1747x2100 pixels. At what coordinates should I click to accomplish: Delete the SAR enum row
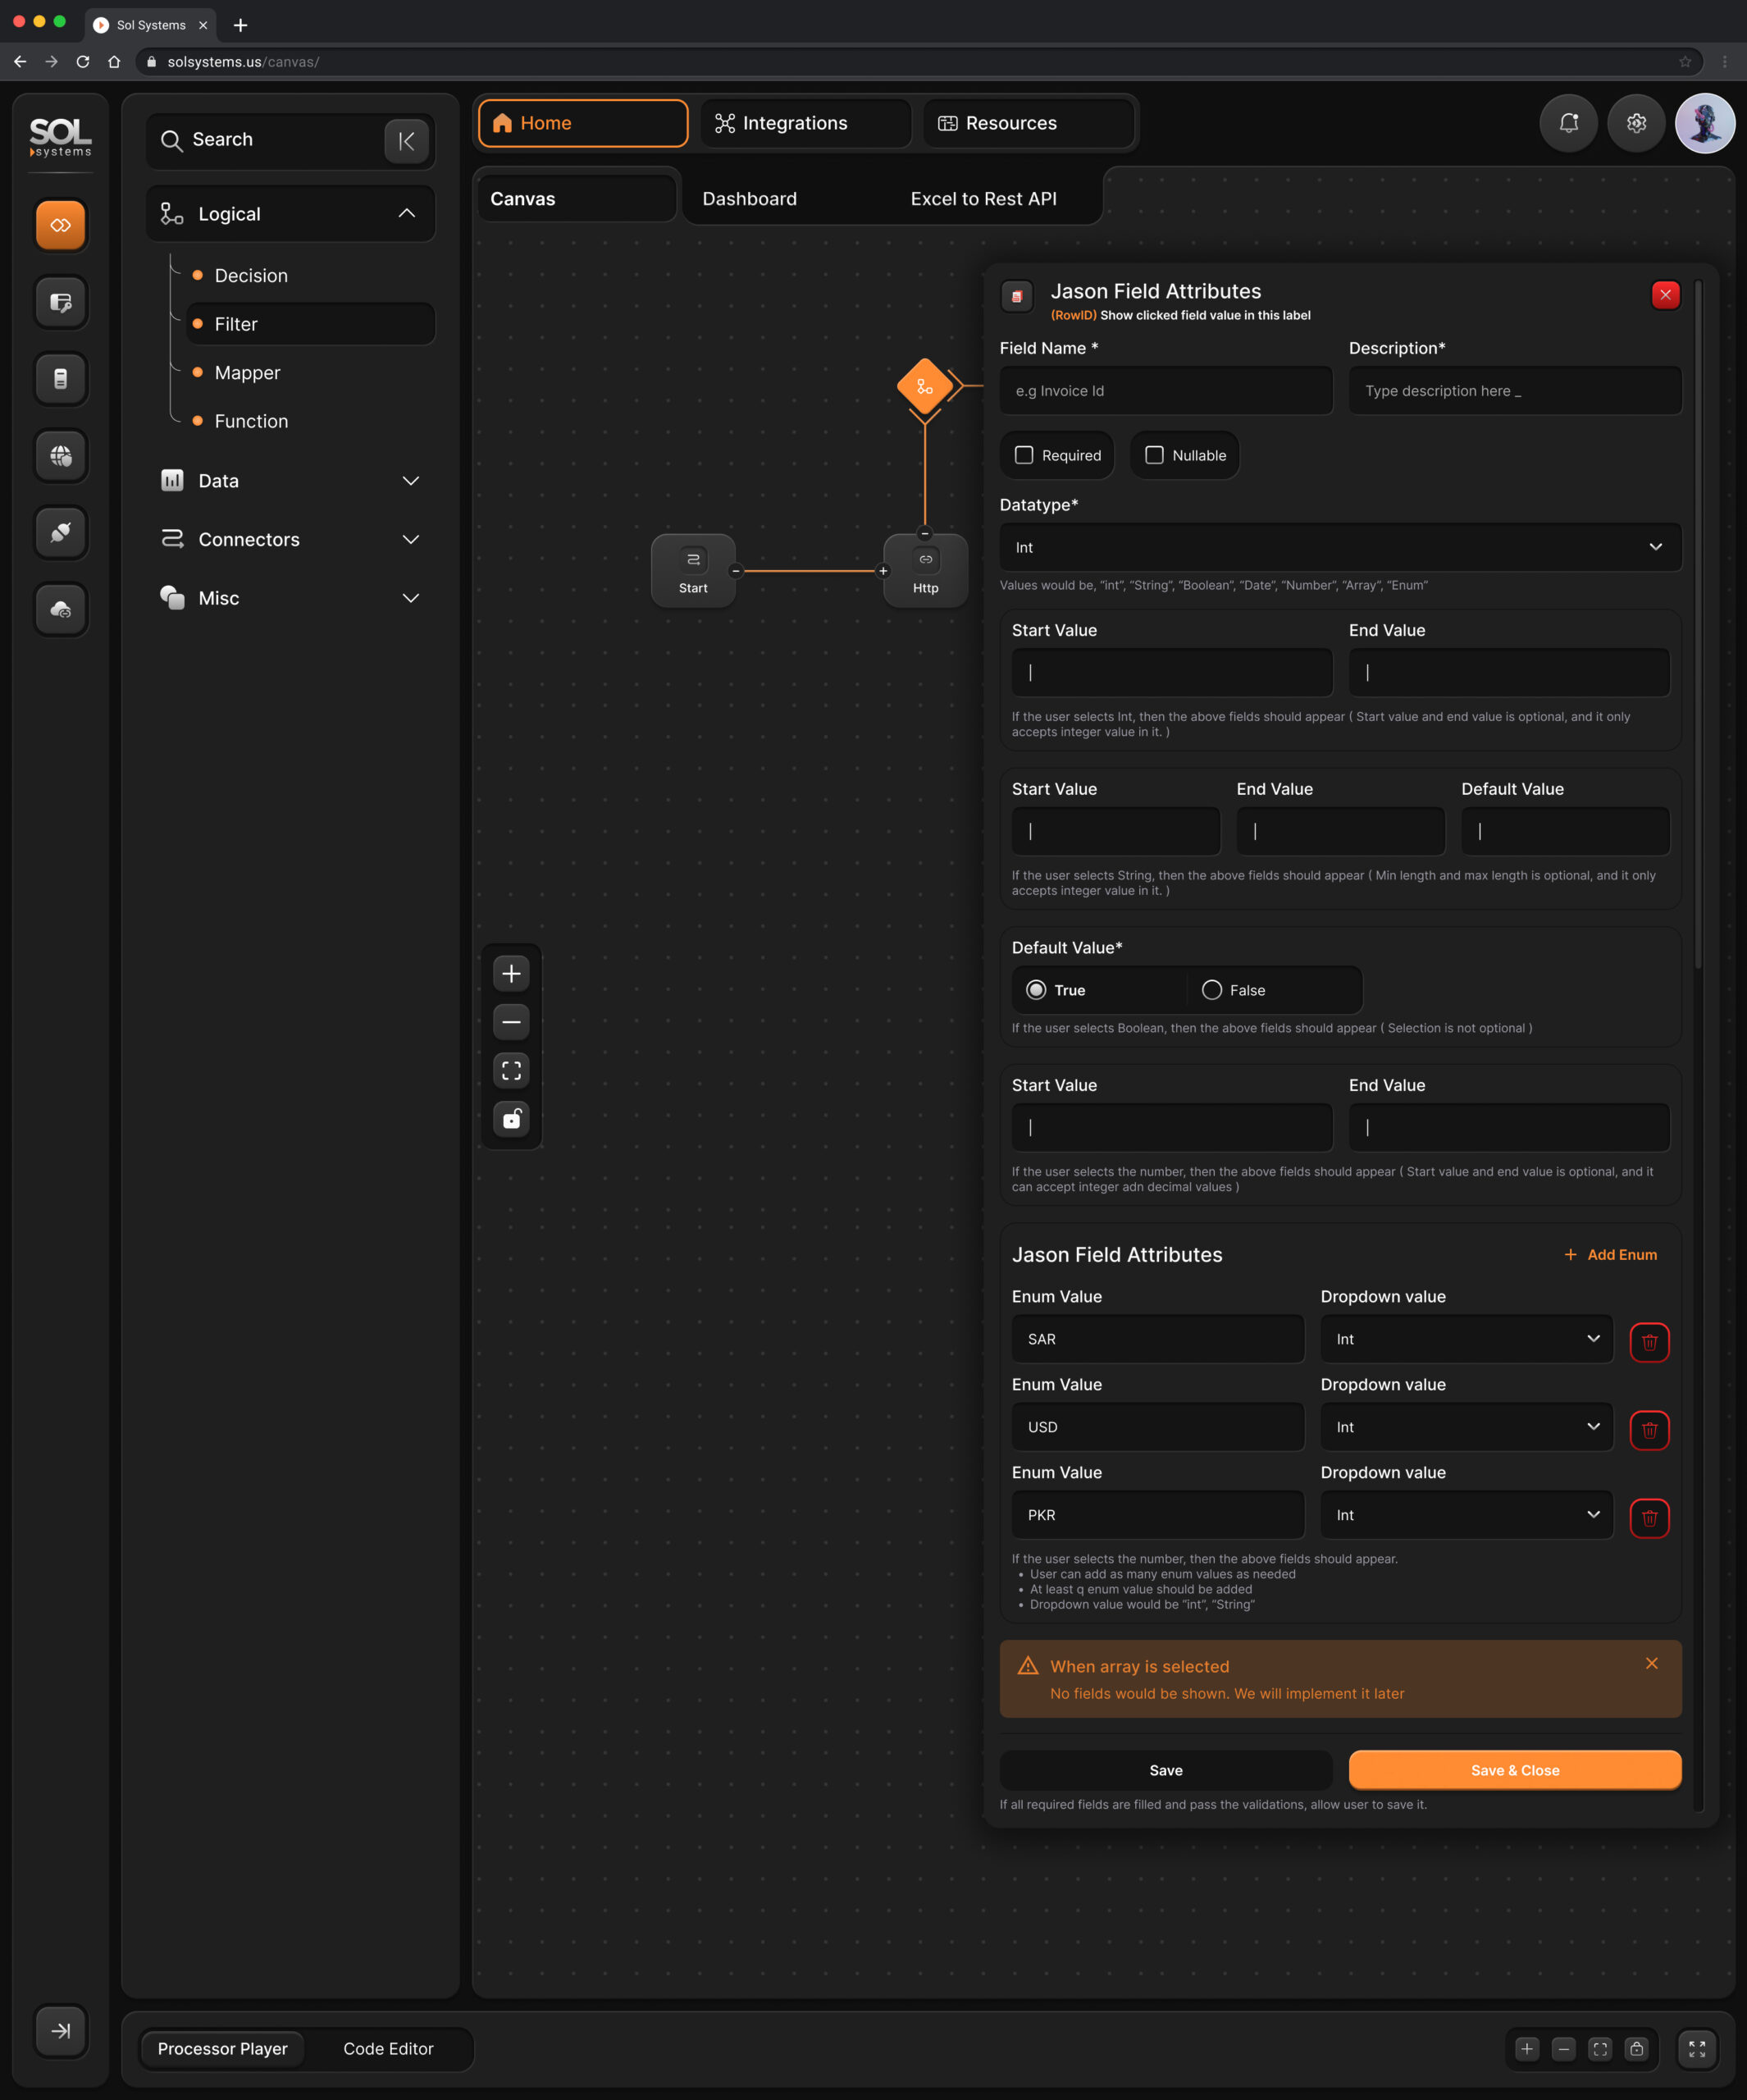coord(1649,1342)
